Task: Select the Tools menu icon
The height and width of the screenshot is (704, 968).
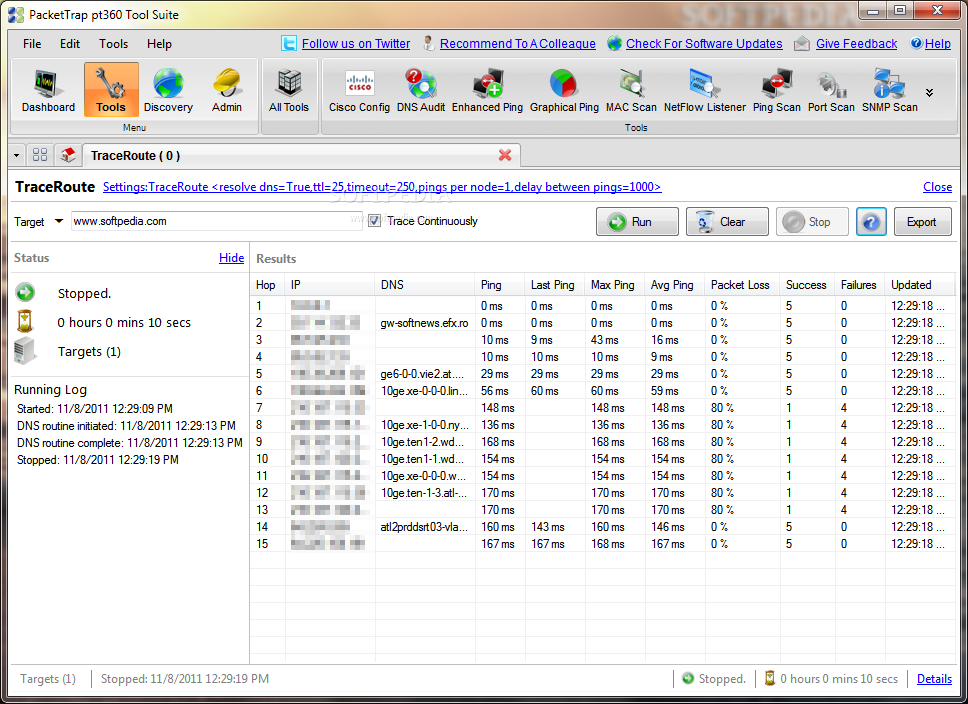Action: [x=111, y=90]
